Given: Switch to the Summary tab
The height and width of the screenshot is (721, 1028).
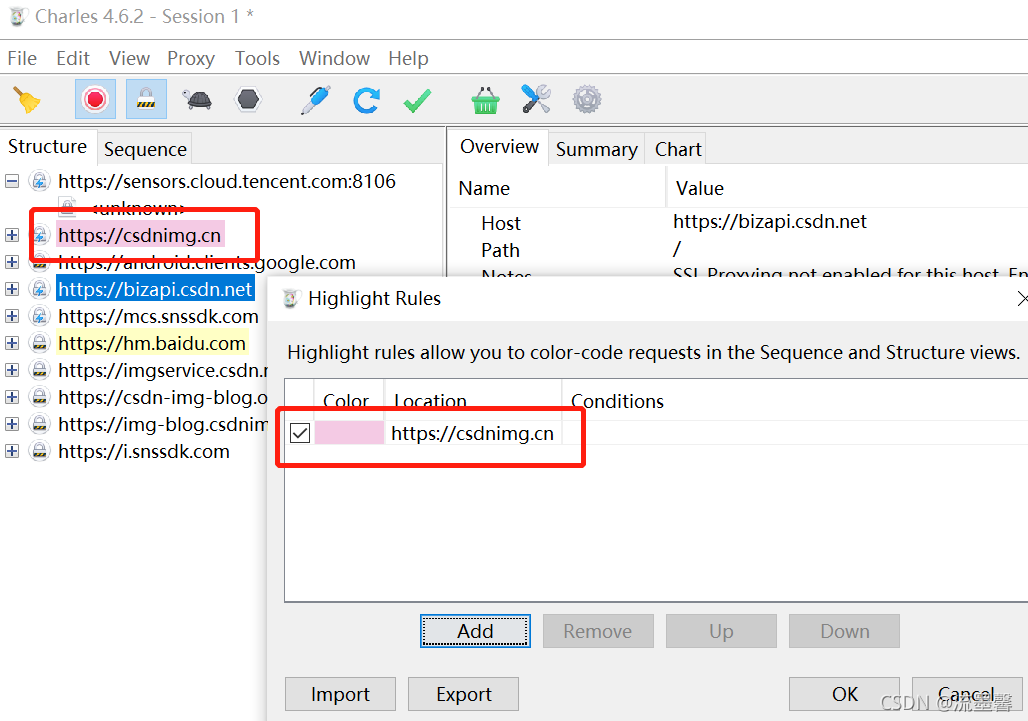Looking at the screenshot, I should point(597,149).
